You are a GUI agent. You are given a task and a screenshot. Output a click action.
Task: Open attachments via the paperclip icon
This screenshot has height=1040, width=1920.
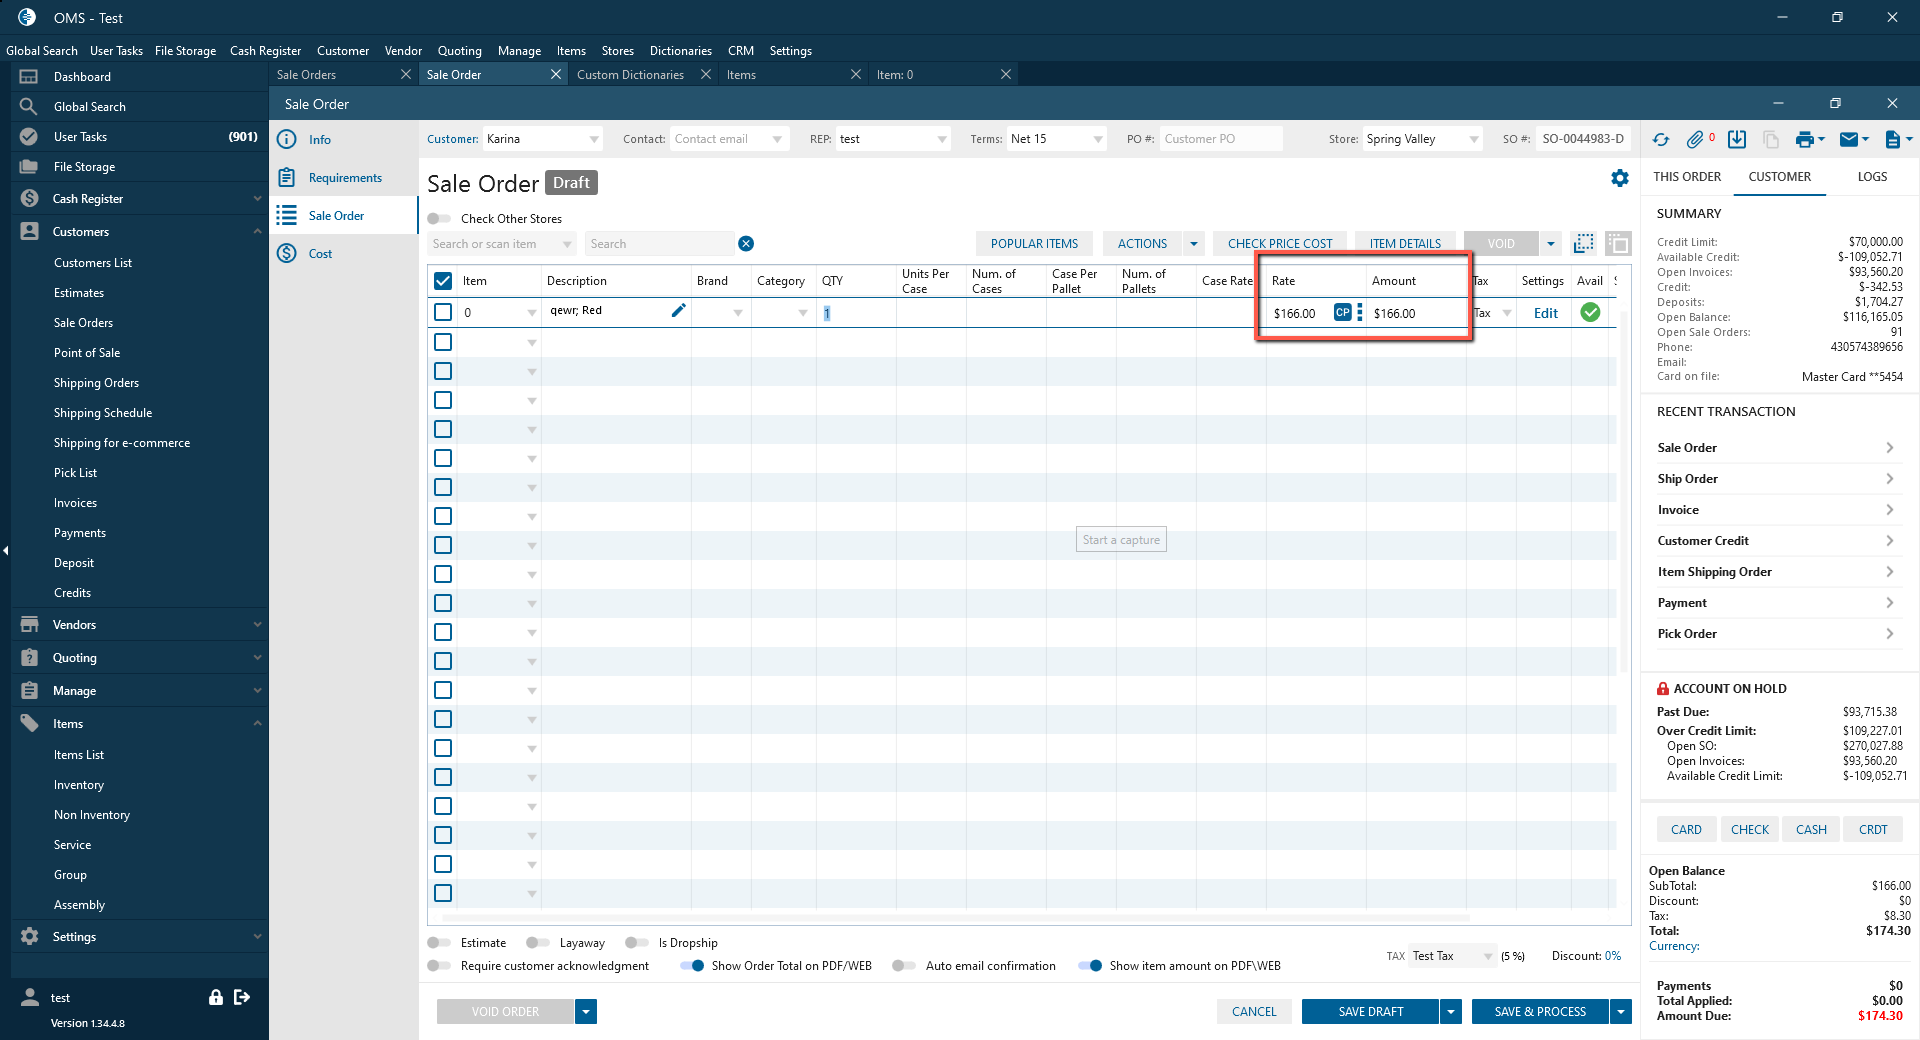[1695, 140]
